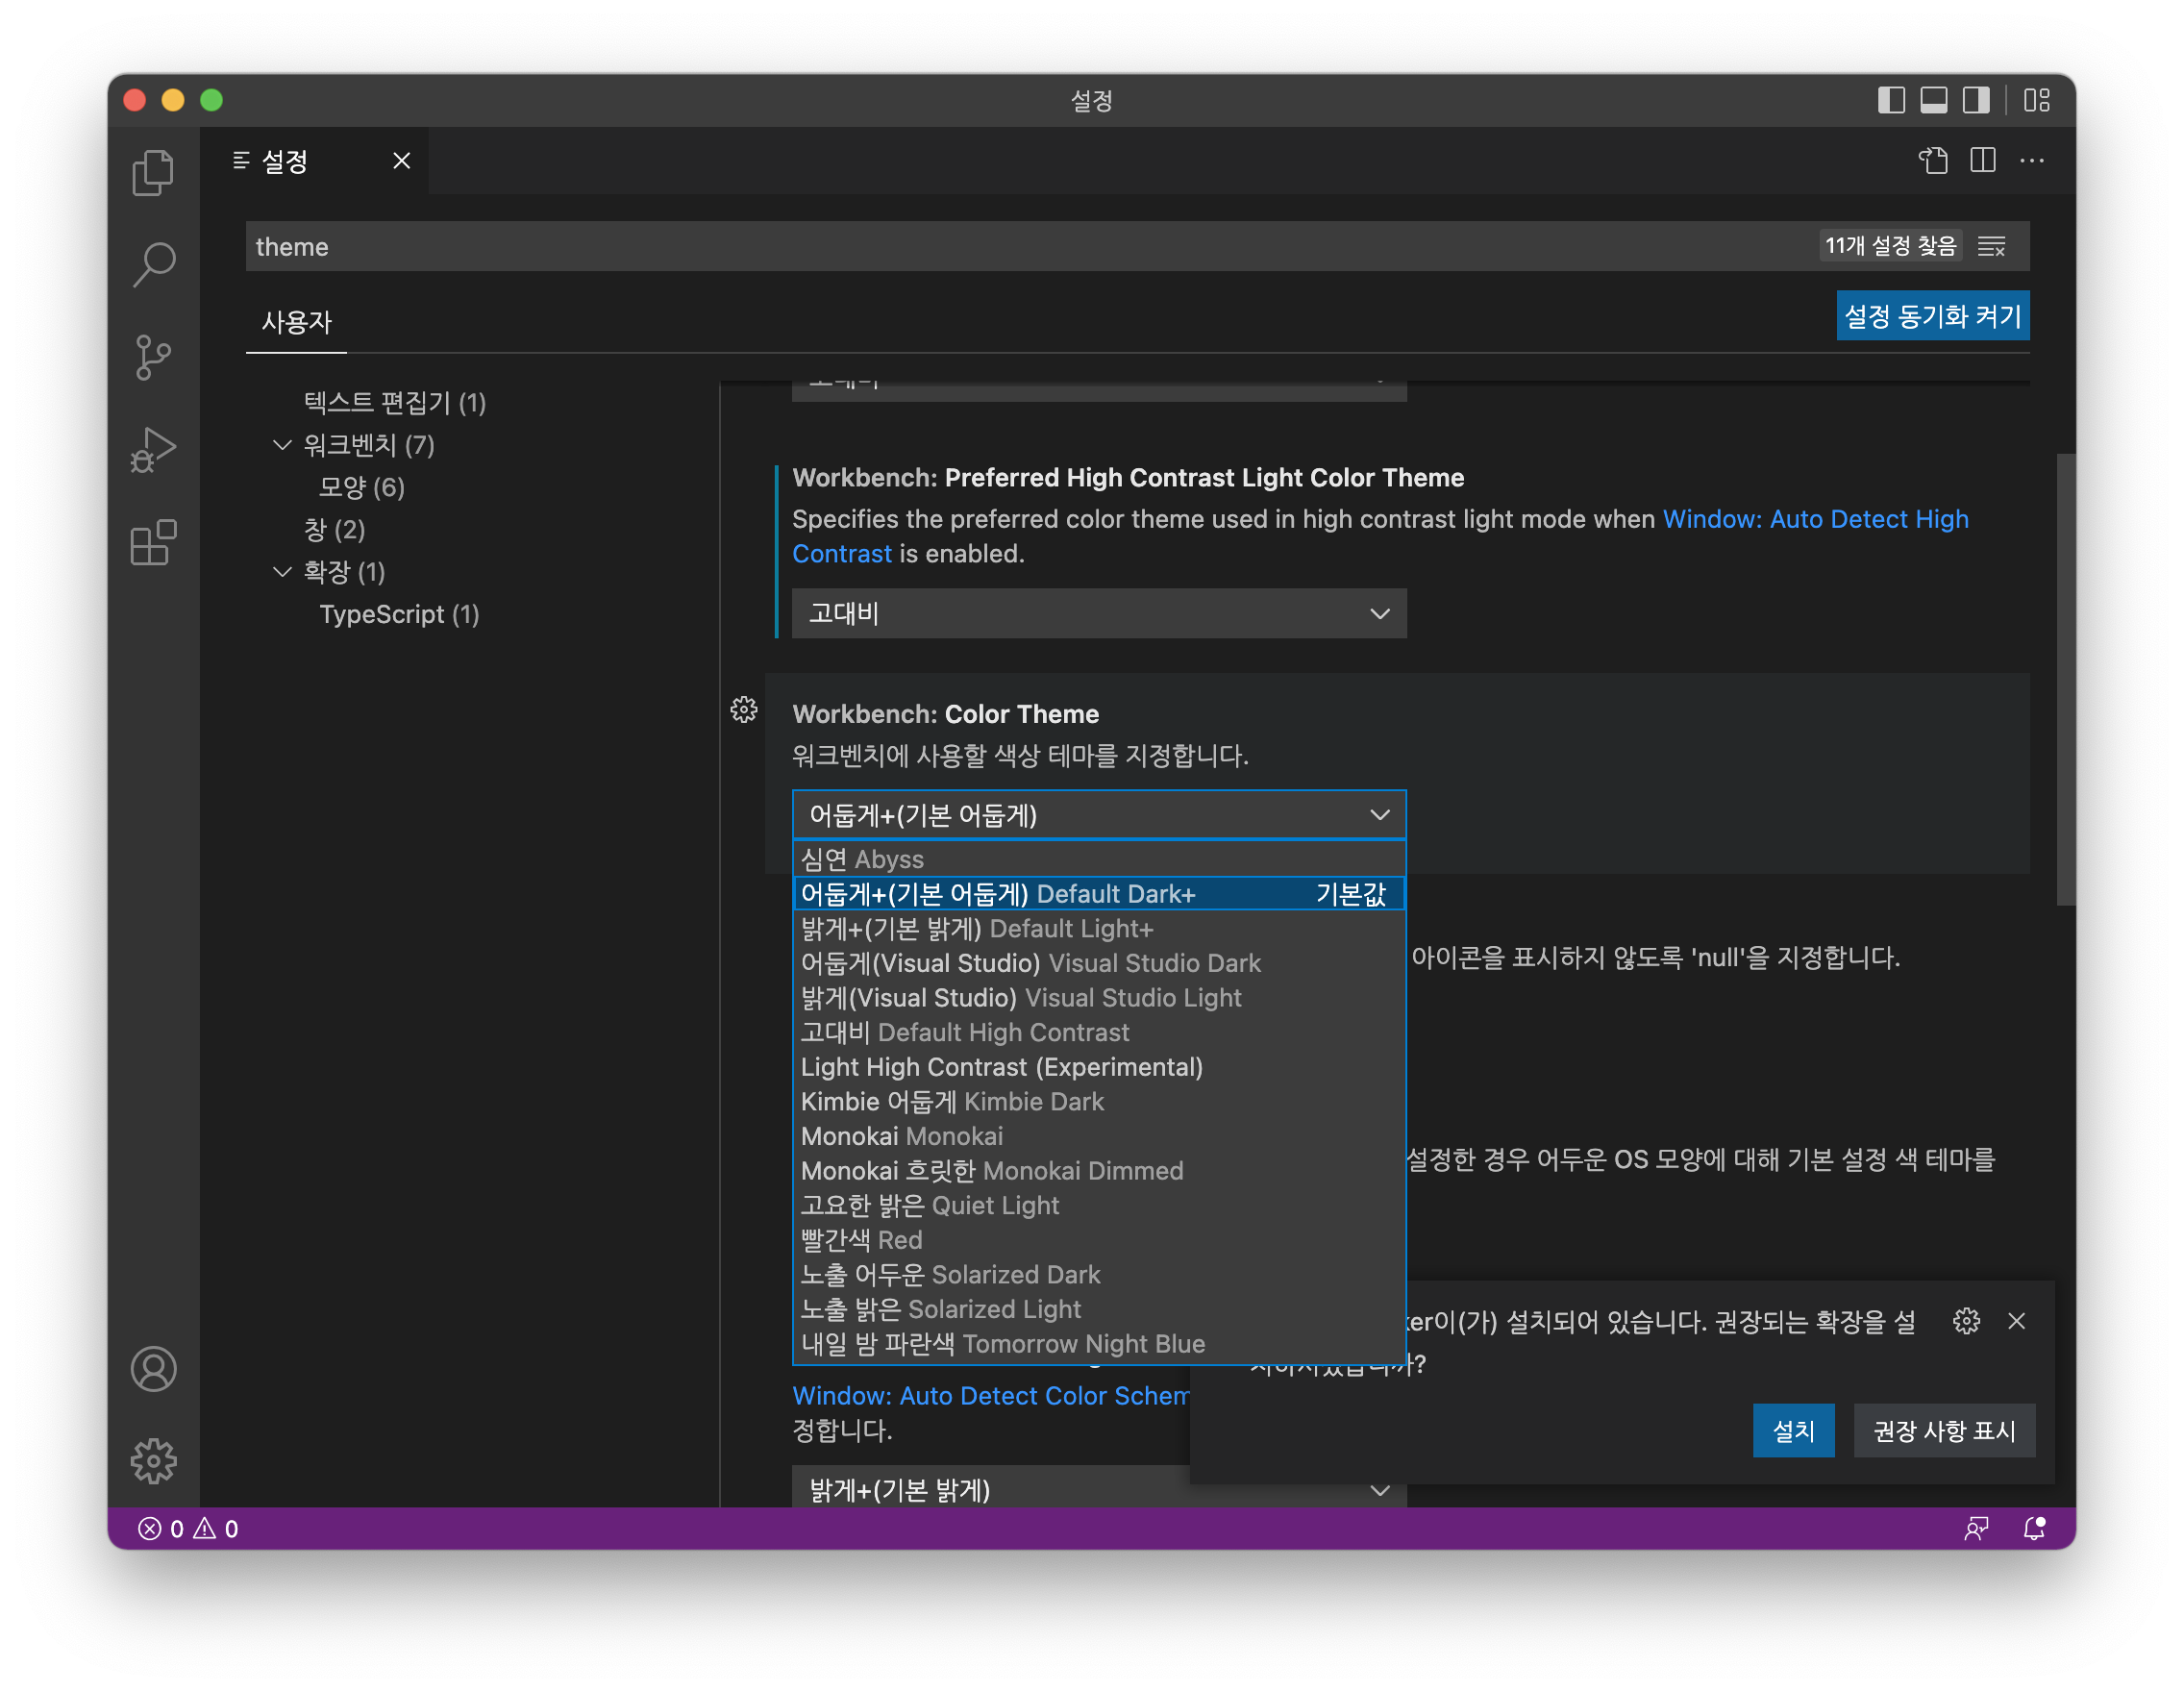Open the Source Control view
This screenshot has height=1692, width=2184.
coord(153,357)
